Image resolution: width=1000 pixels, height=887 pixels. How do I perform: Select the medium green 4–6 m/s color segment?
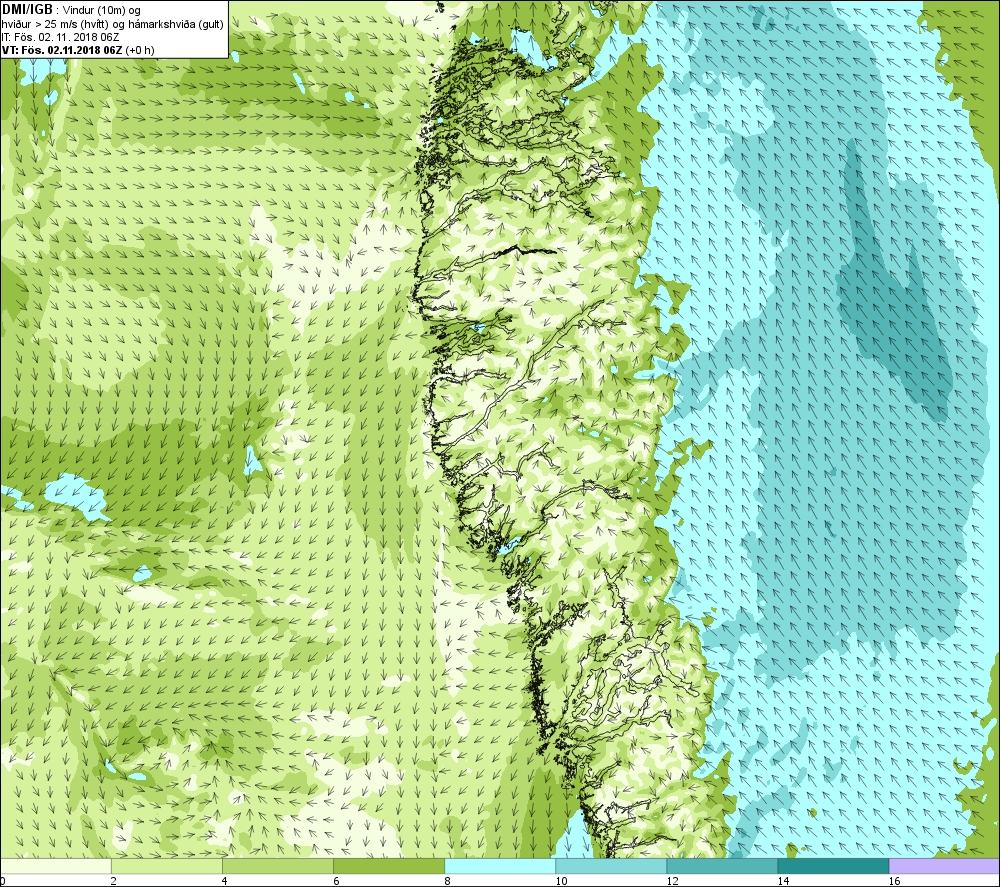pos(277,866)
